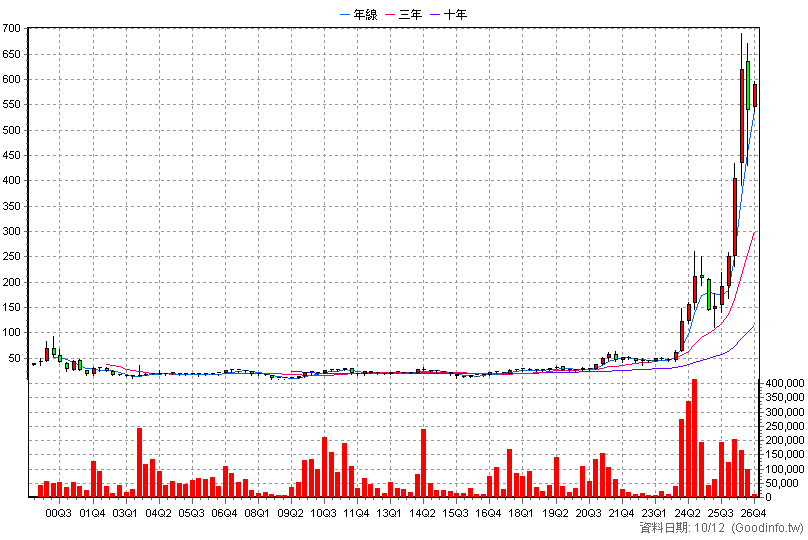Click the 年線 legend entry
The width and height of the screenshot is (808, 540).
click(x=359, y=14)
